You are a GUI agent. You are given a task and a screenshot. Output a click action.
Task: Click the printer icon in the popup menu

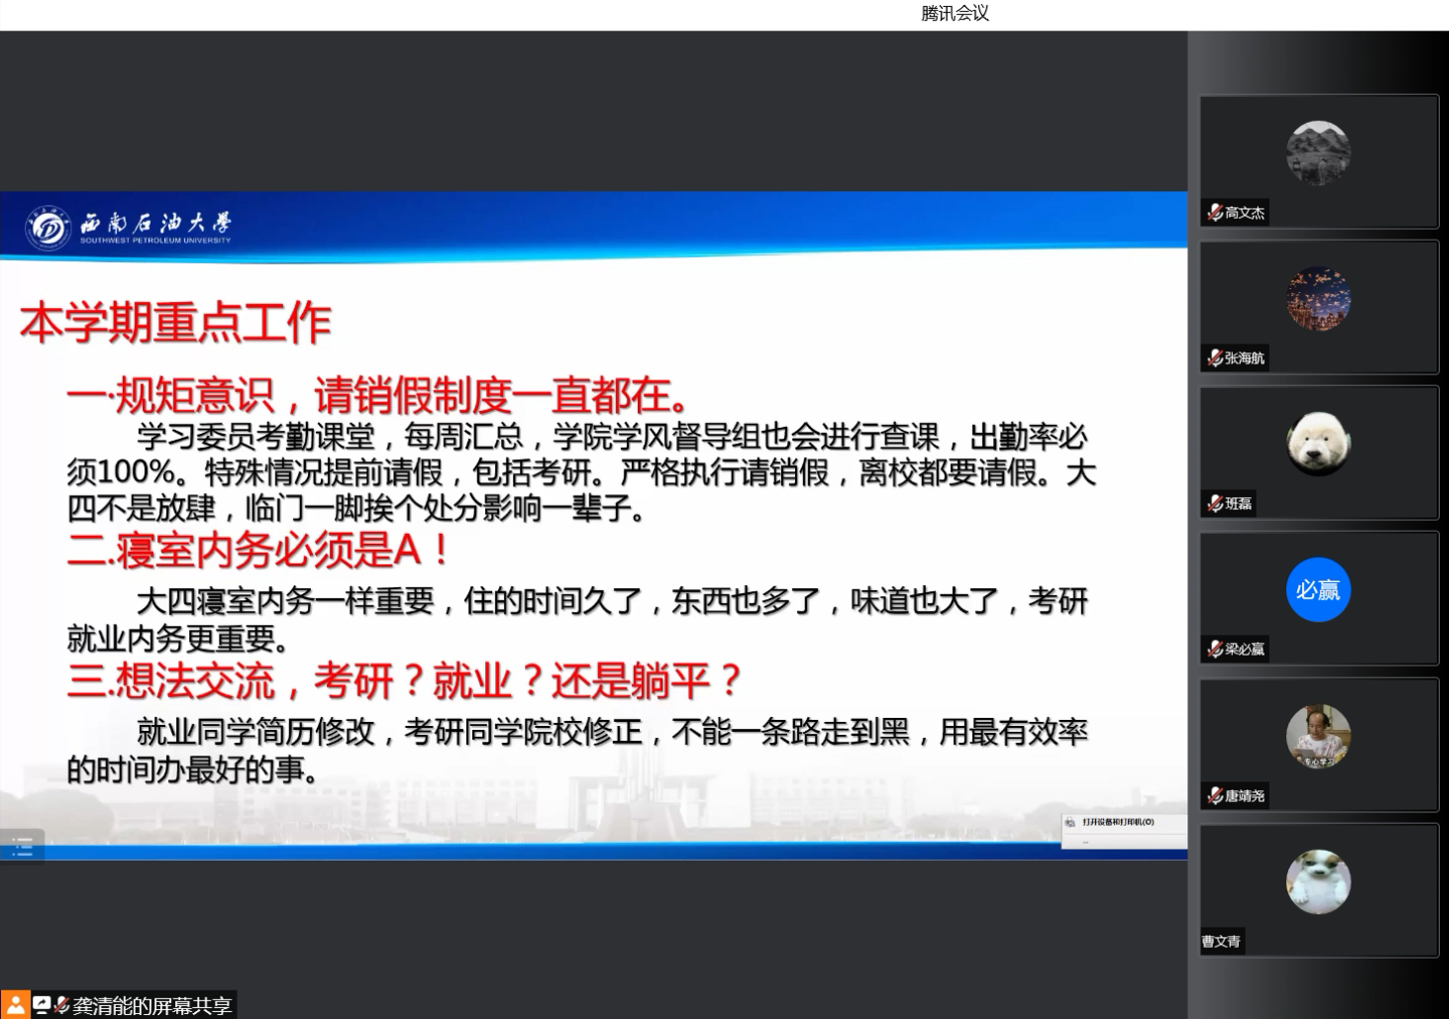1071,822
